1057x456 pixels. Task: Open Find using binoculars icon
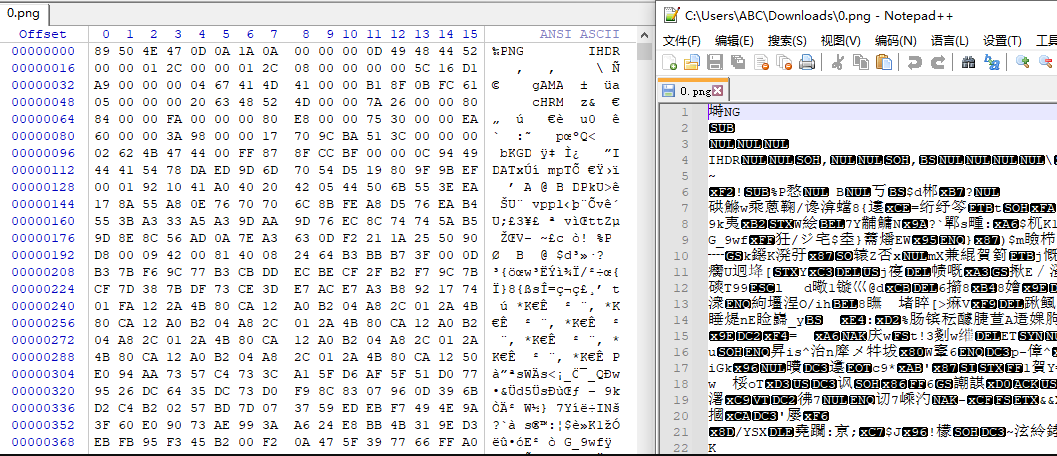969,63
